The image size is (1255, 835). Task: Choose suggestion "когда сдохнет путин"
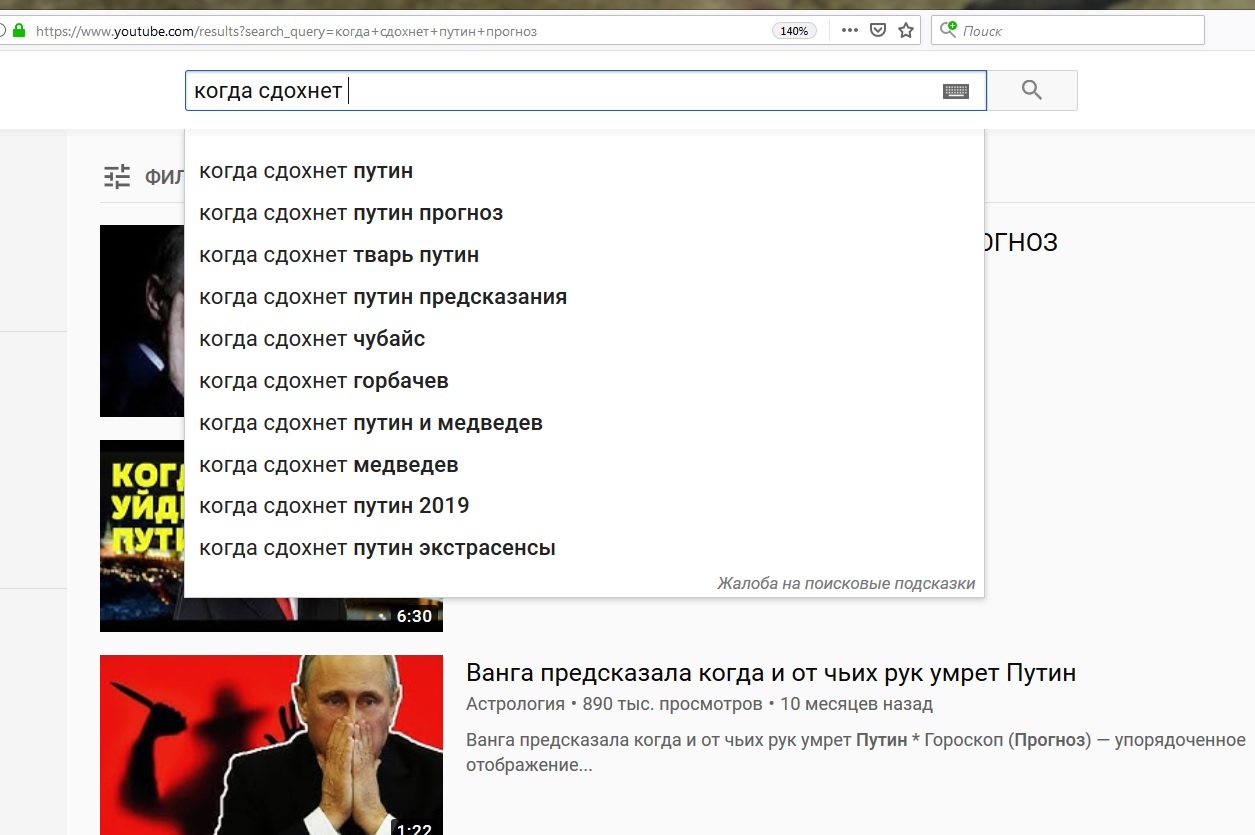584,171
